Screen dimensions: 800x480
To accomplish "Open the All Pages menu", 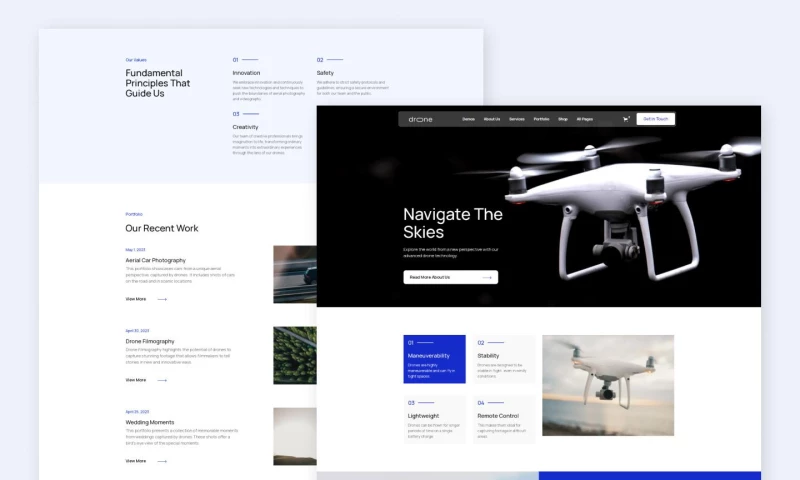I will click(x=585, y=119).
